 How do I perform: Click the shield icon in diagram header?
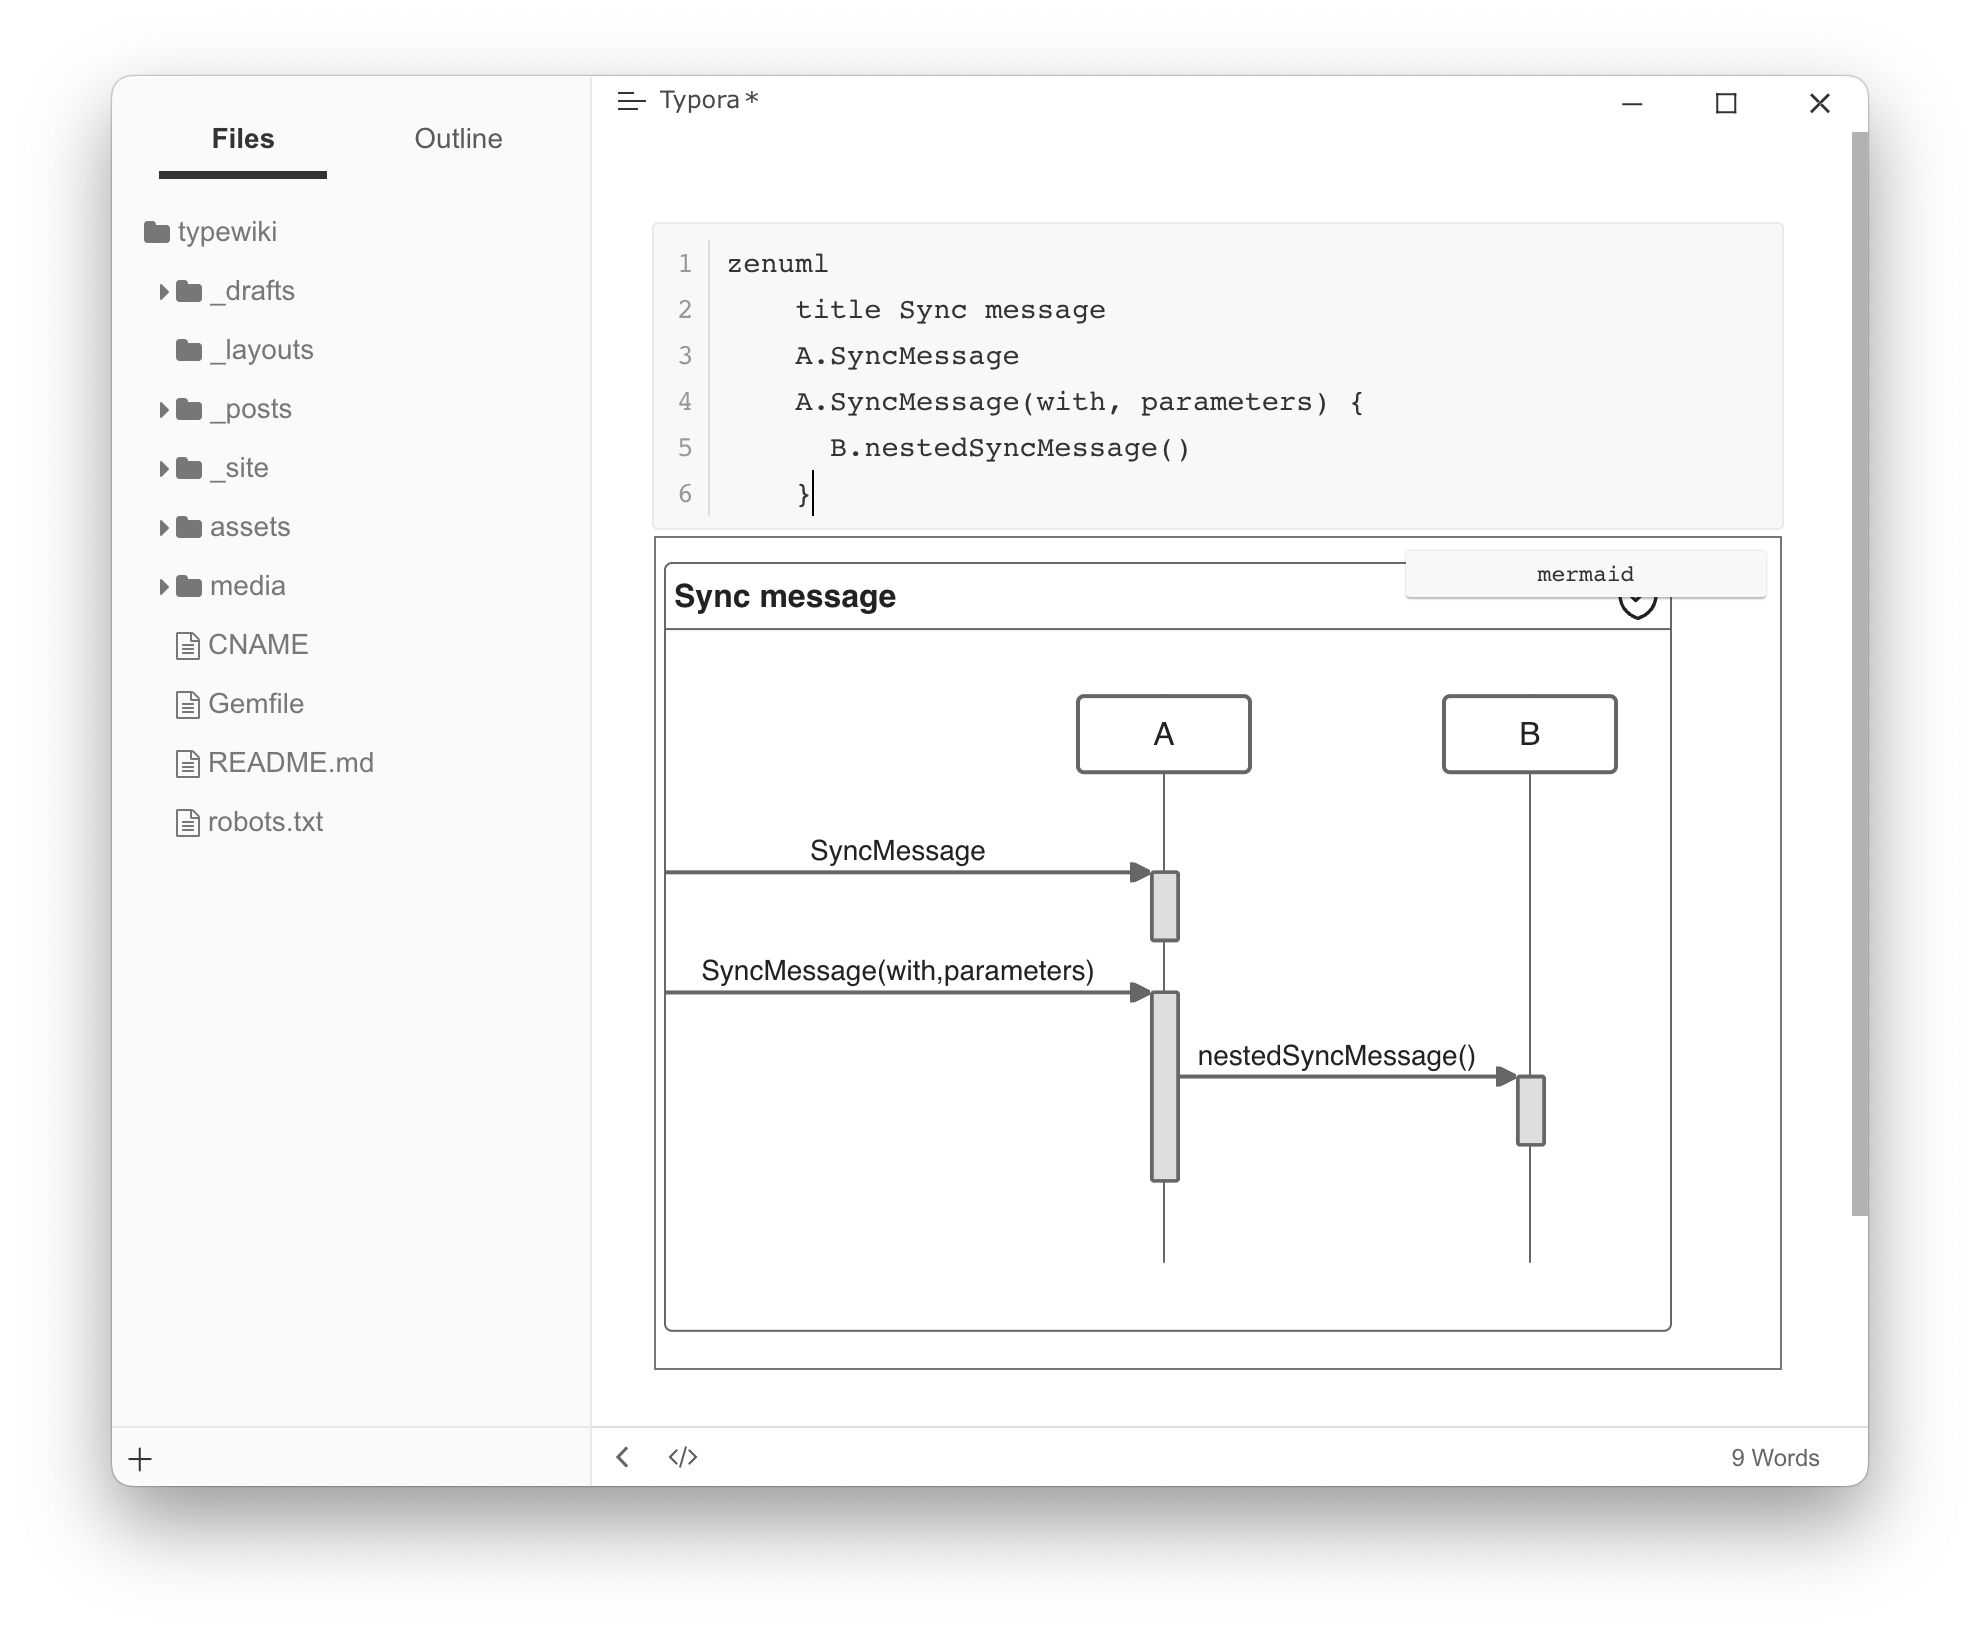coord(1637,608)
